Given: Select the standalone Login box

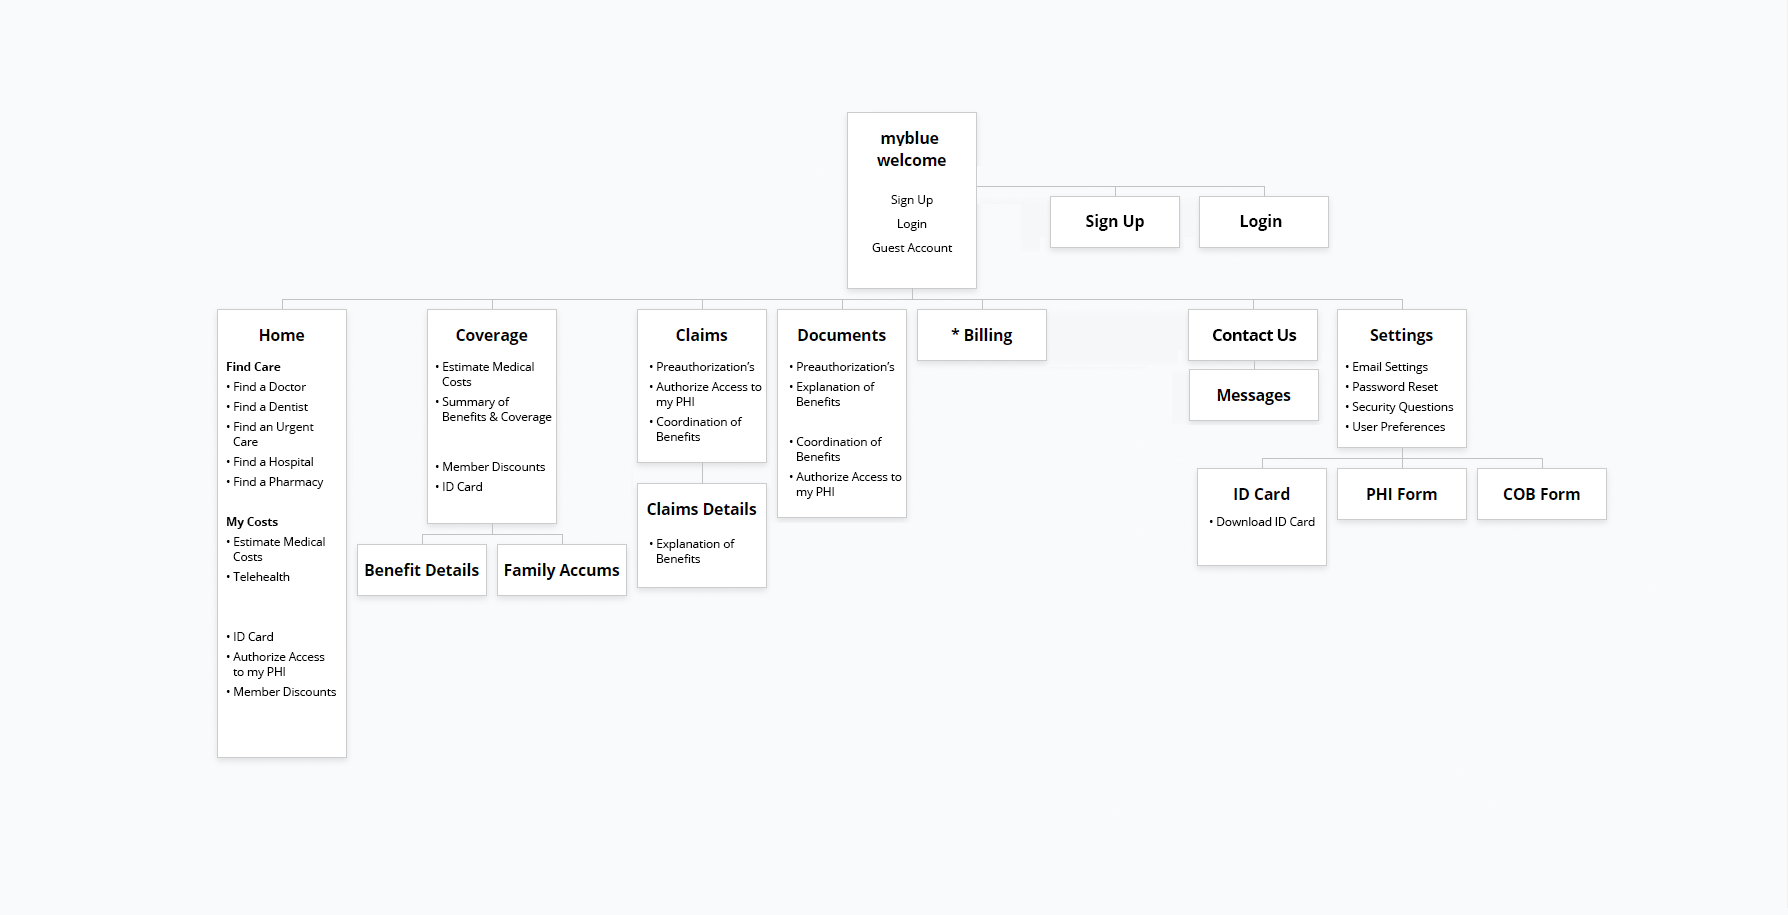Looking at the screenshot, I should point(1262,221).
